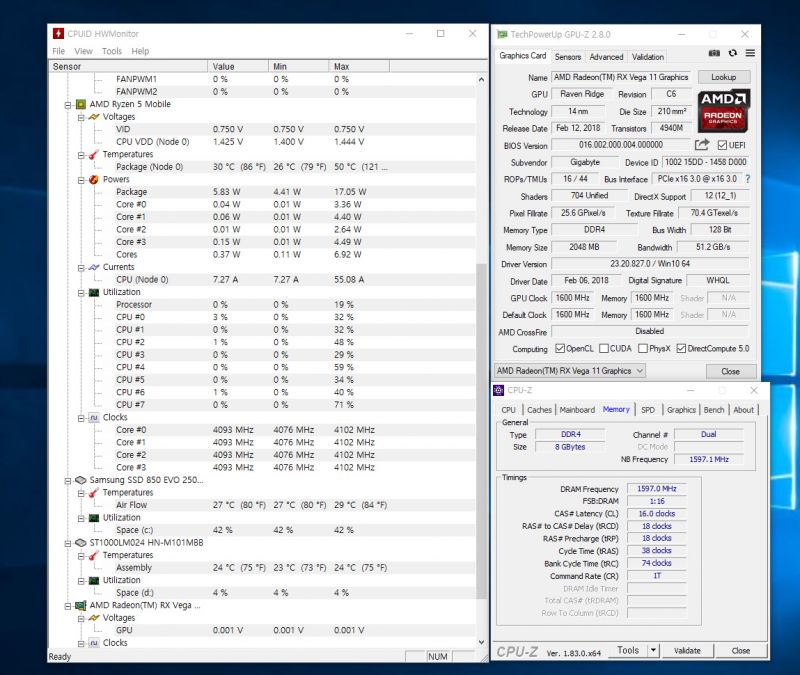Screen dimensions: 800x675
Task: Click the AMD Radeon RX Vega card icon in HWMonitor
Action: point(81,606)
